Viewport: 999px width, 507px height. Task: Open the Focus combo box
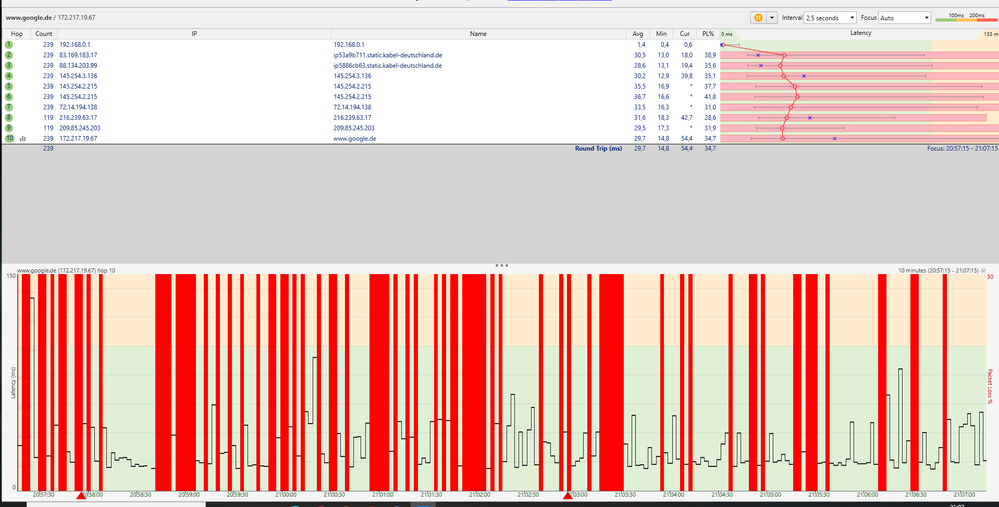click(904, 18)
